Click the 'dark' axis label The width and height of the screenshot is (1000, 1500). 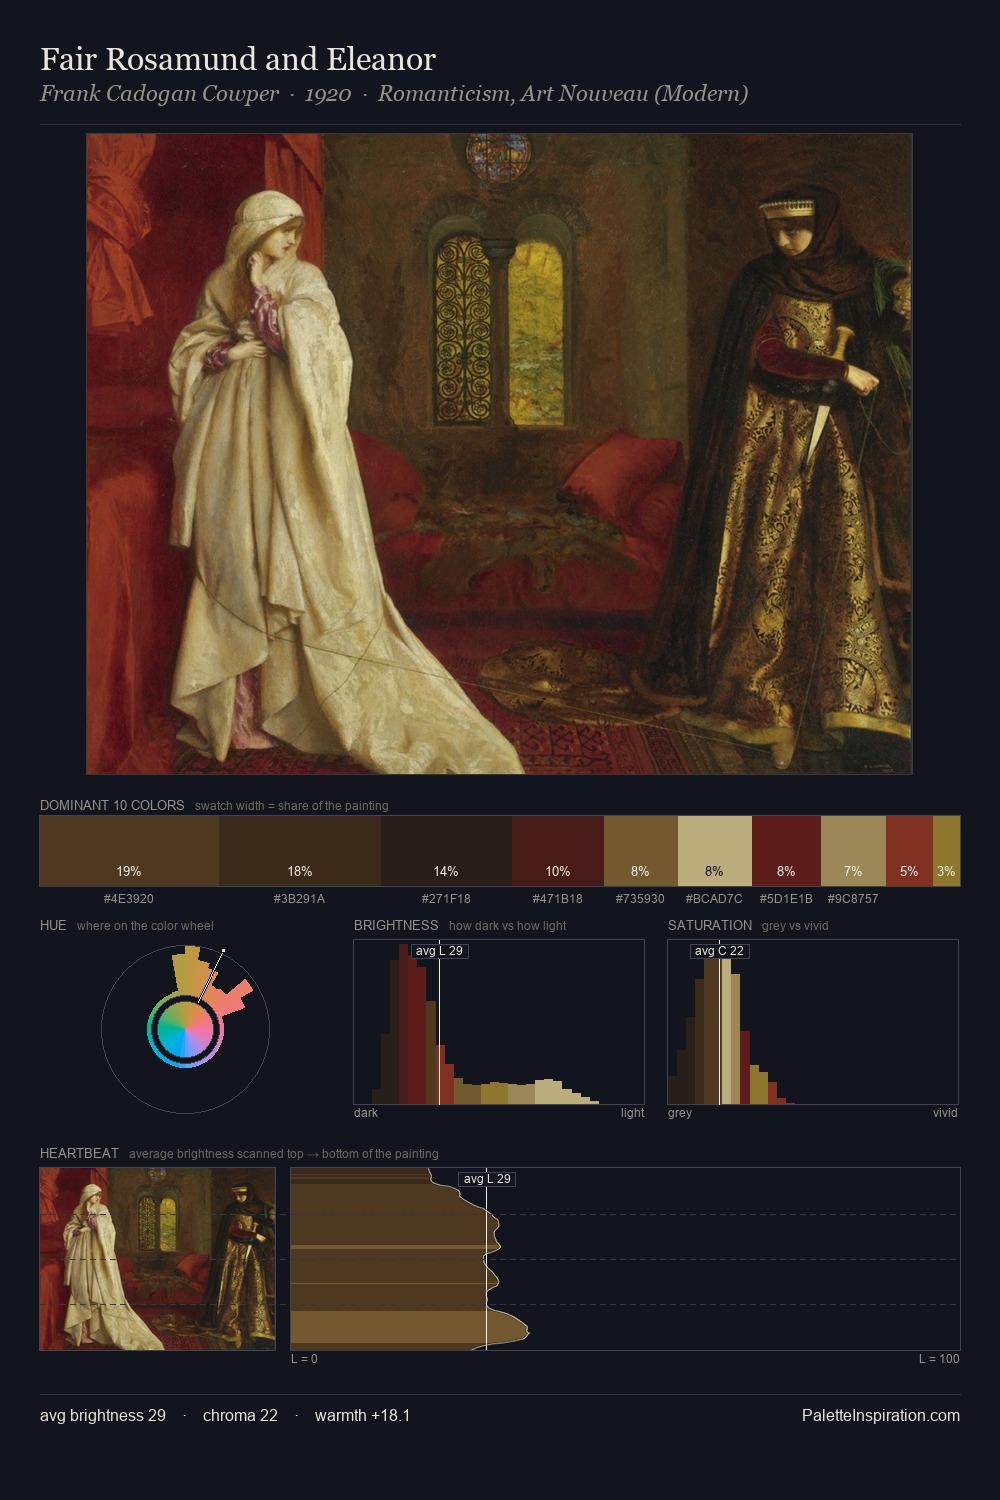coord(366,1113)
